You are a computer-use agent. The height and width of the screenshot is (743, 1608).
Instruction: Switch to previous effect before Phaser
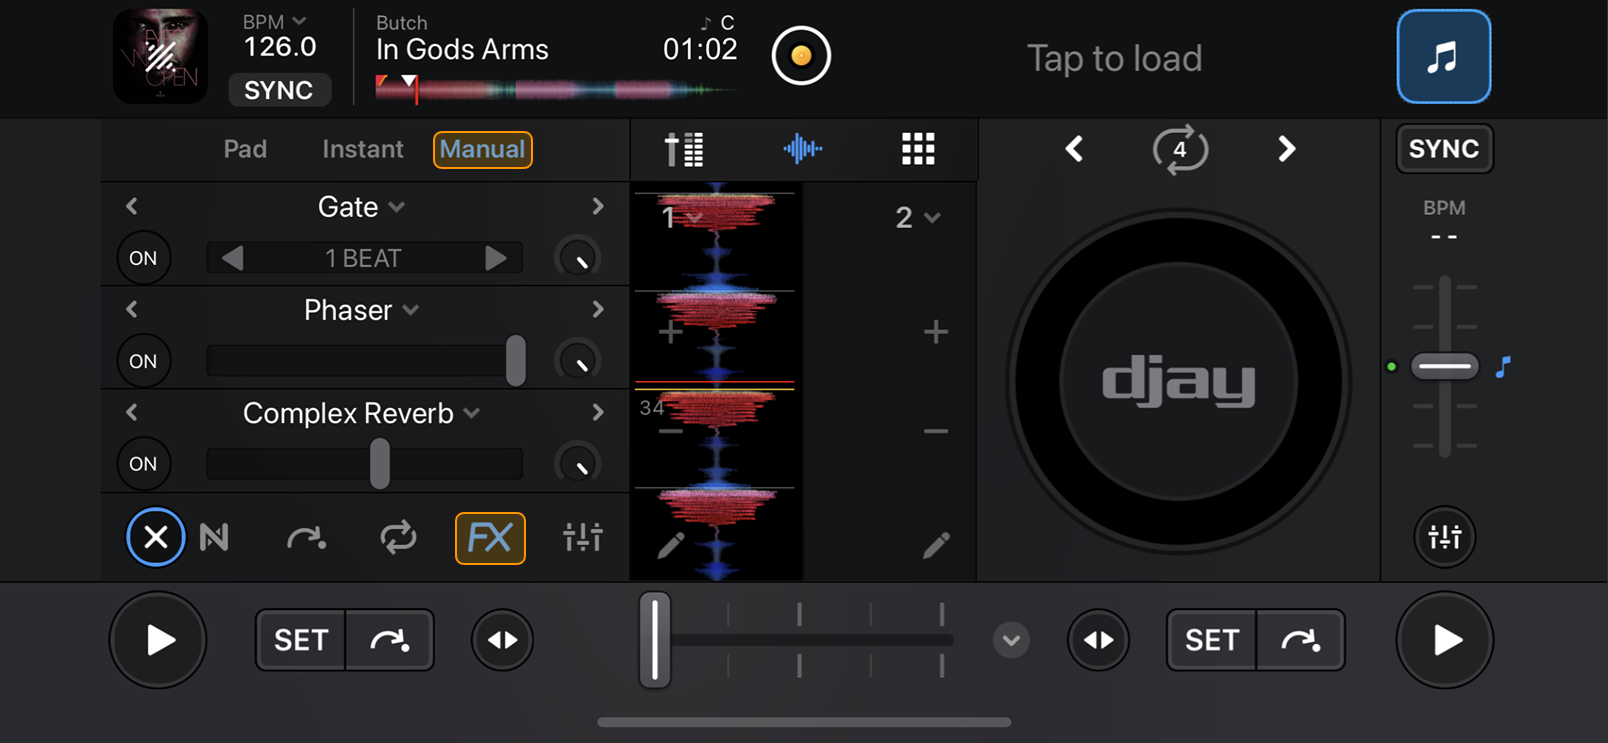[132, 309]
